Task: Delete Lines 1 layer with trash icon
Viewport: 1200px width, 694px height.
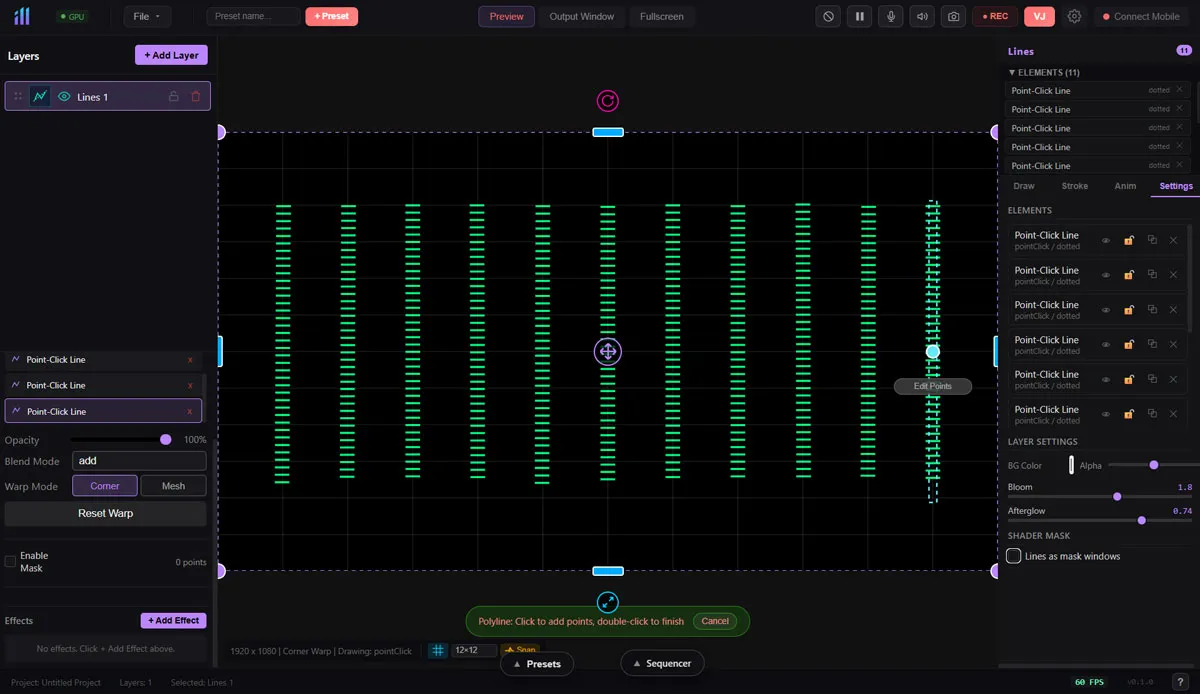Action: click(x=196, y=97)
